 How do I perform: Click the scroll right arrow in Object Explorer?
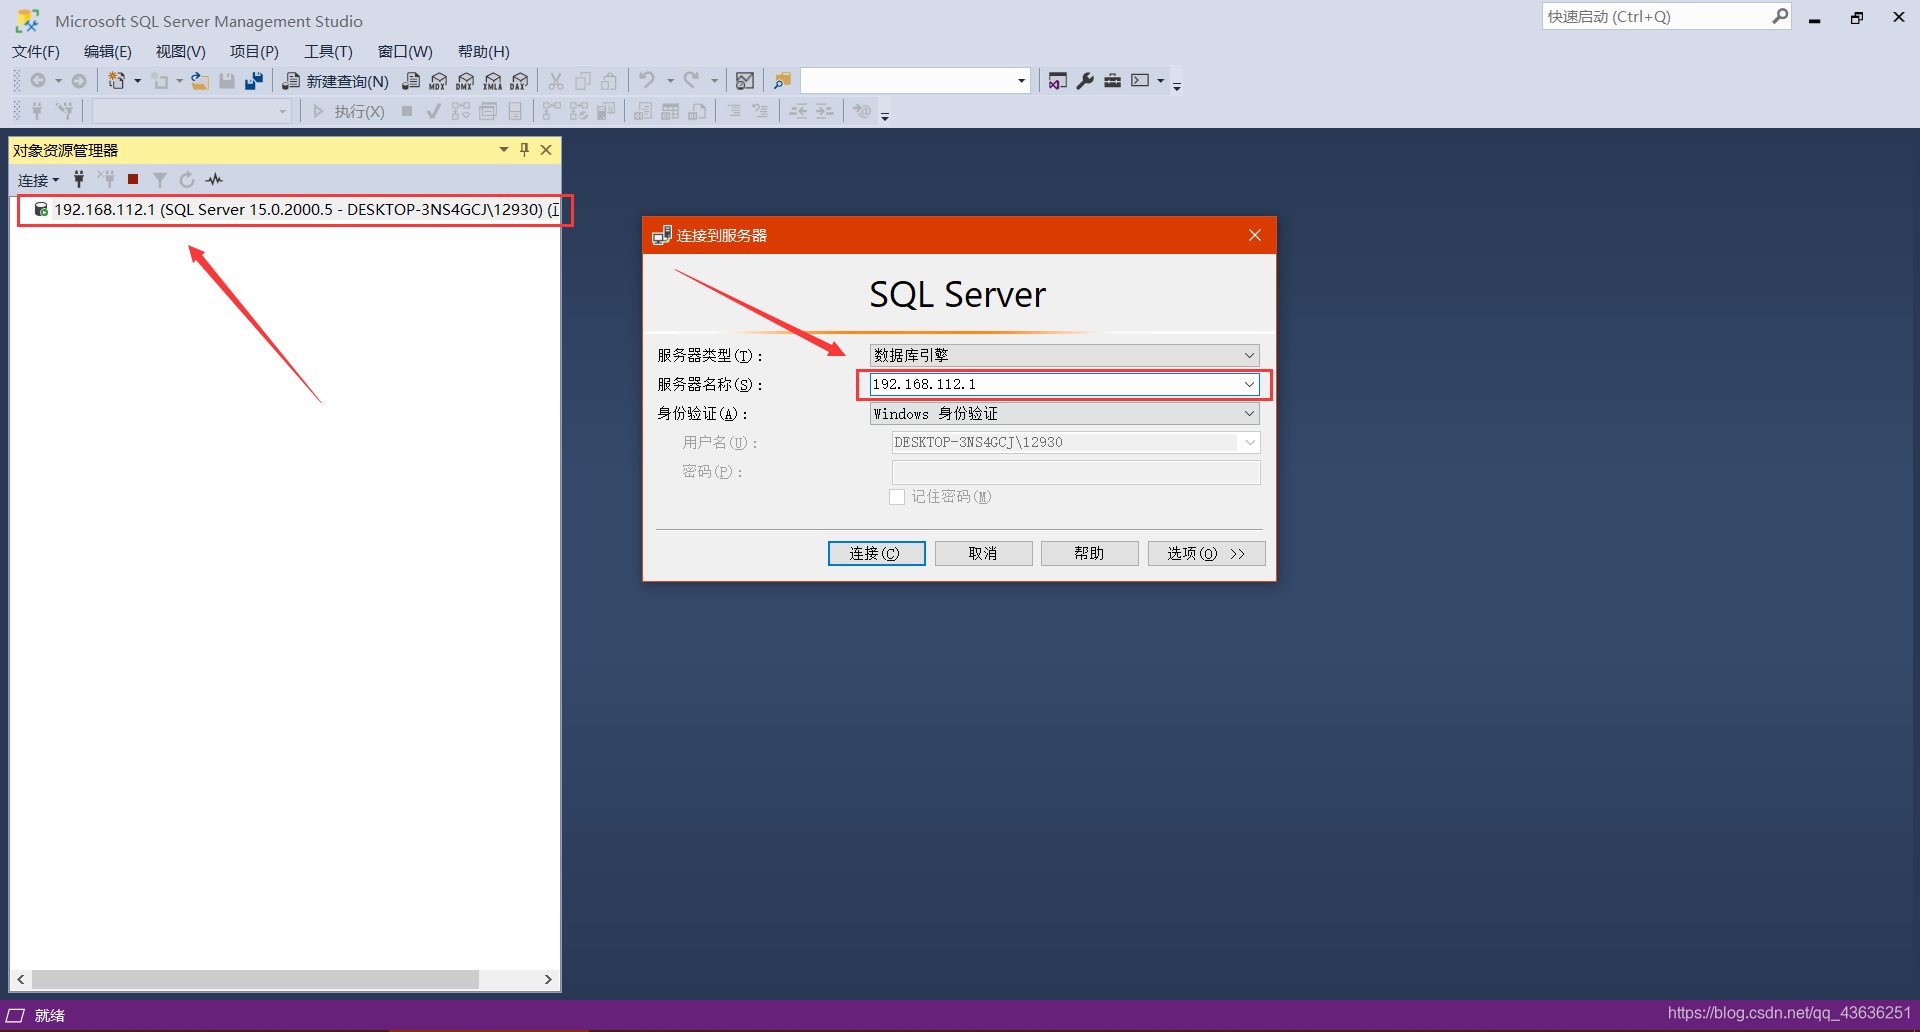coord(548,979)
